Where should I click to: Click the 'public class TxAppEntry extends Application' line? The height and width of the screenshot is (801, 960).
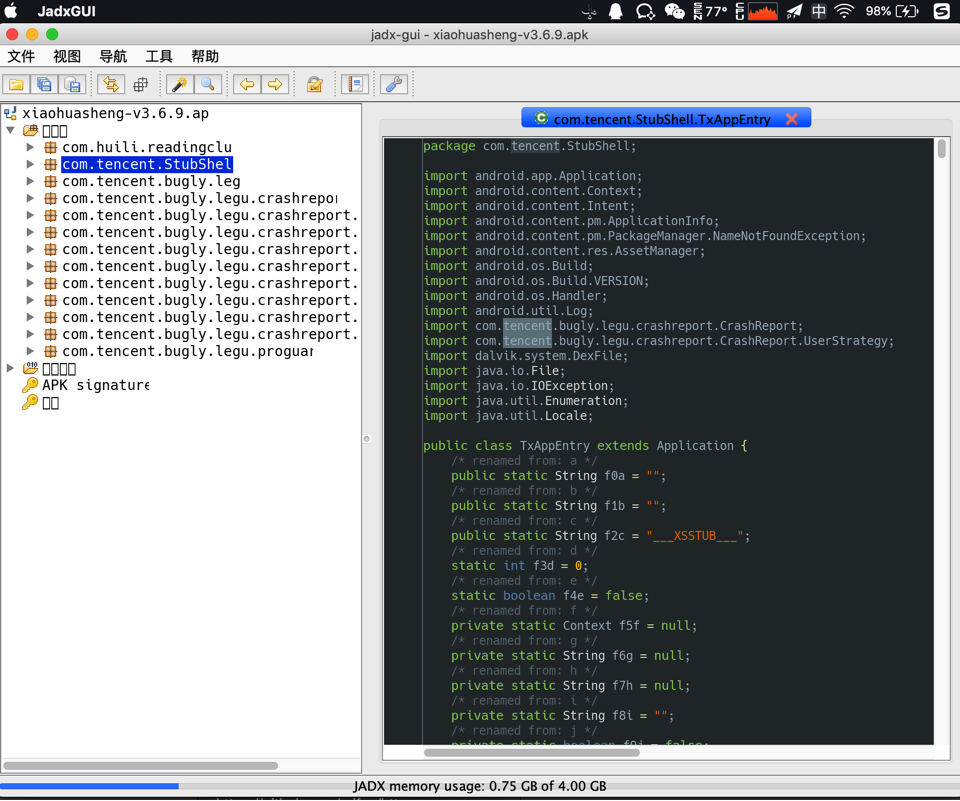pos(585,446)
